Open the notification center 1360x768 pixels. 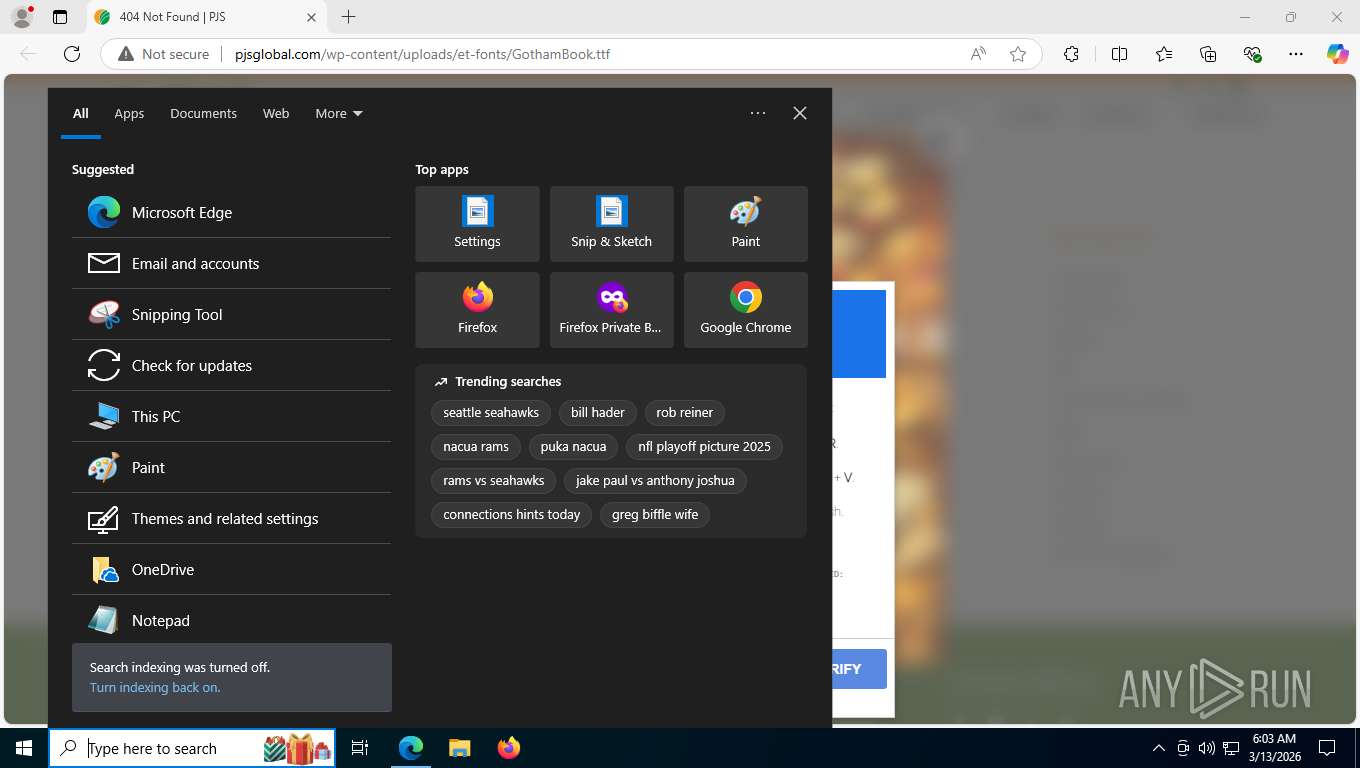click(1327, 748)
